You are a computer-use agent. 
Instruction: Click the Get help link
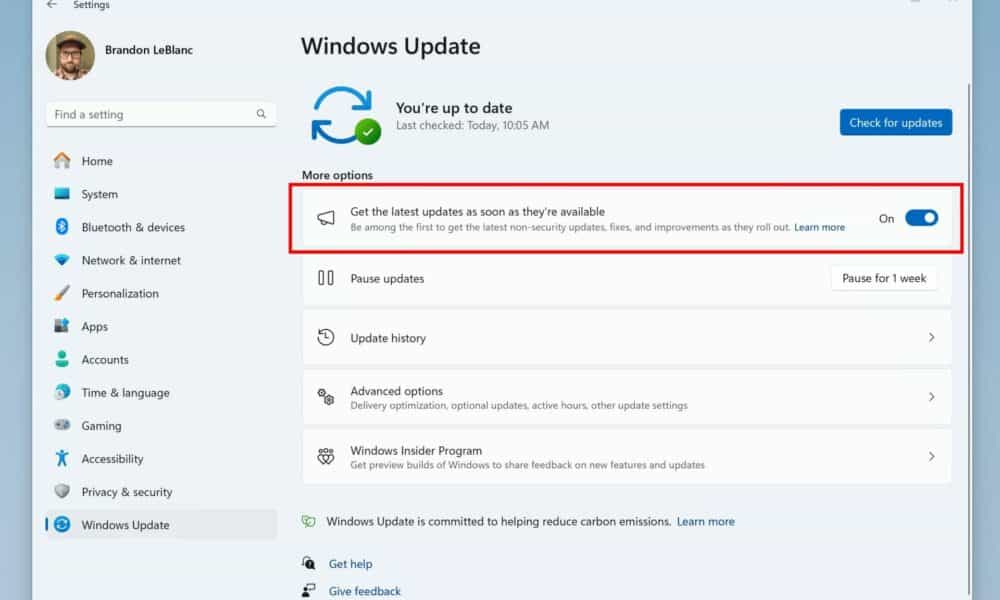click(350, 564)
